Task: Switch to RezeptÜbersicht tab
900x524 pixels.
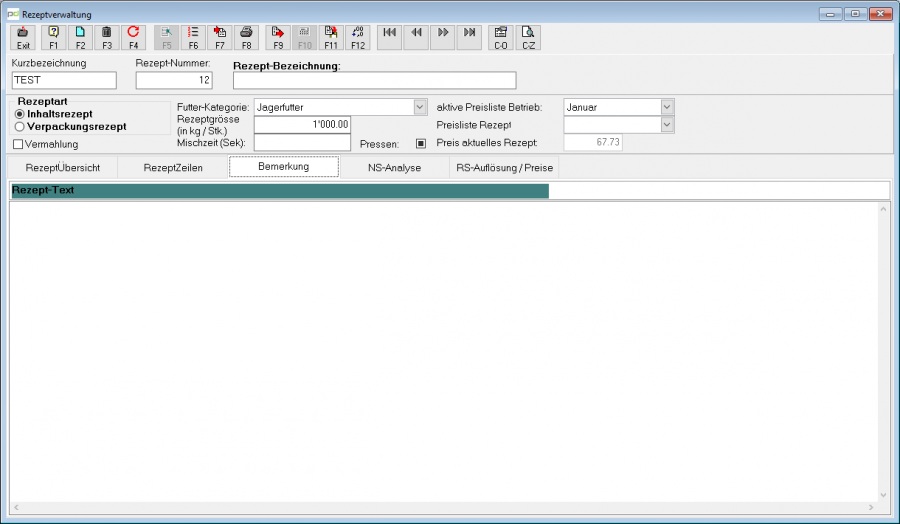Action: point(63,168)
